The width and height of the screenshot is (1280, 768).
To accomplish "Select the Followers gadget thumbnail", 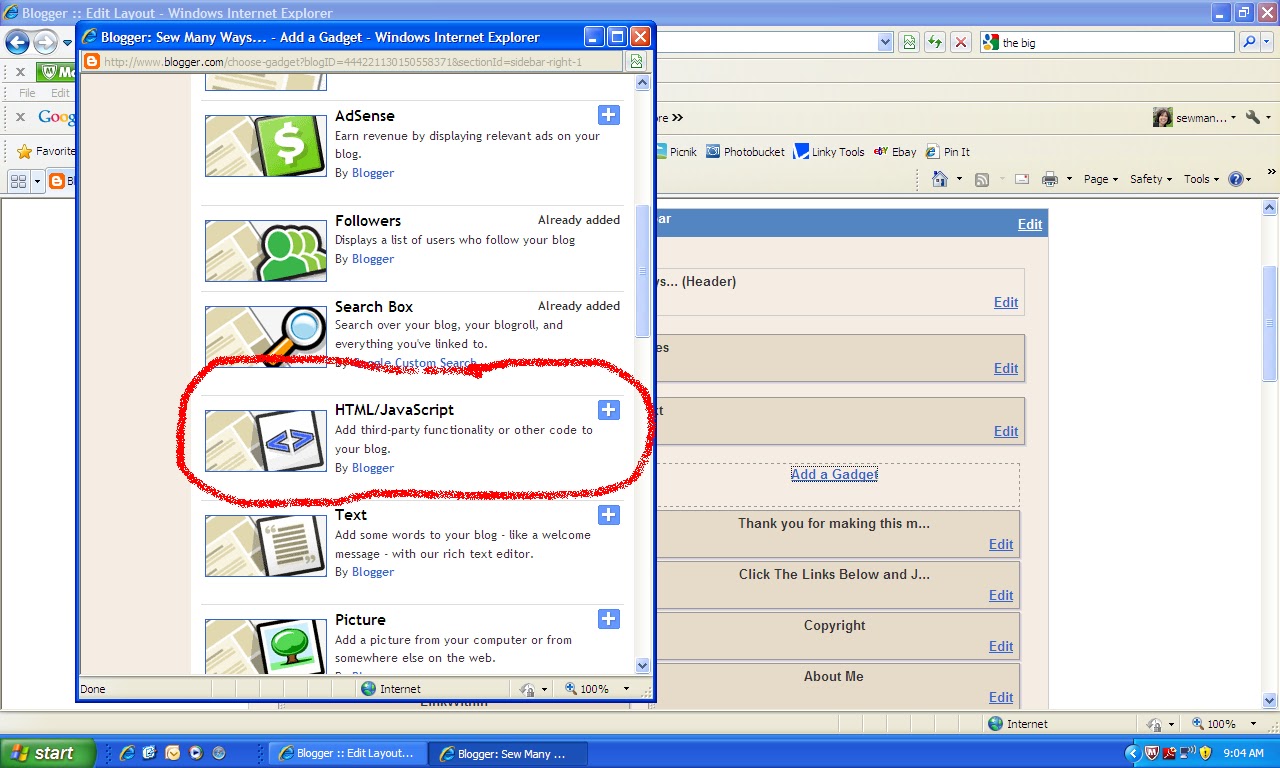I will tap(266, 250).
